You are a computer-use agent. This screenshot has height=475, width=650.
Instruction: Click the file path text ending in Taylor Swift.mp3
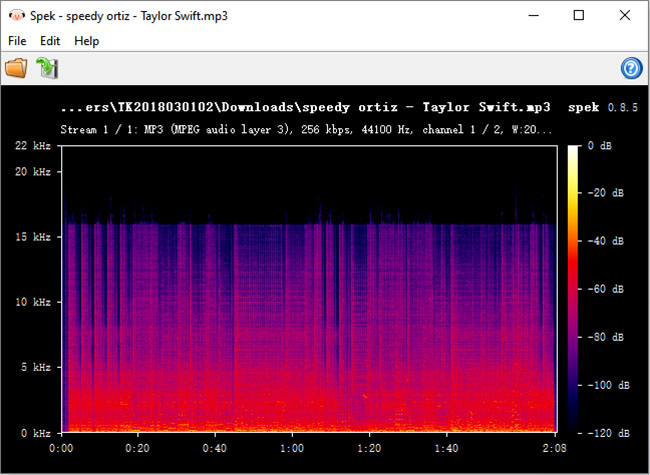[x=306, y=107]
